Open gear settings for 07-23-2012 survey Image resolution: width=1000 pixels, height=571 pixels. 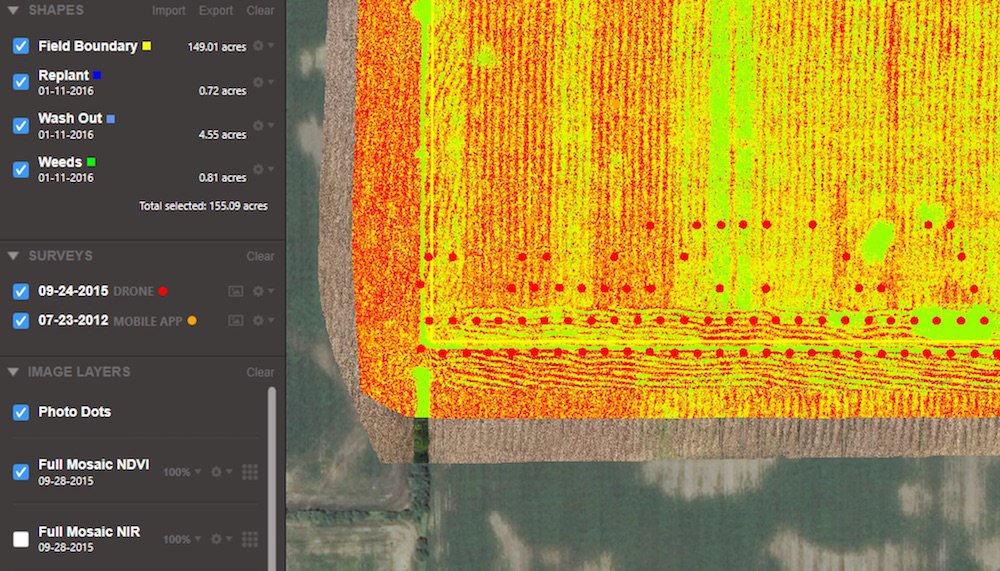point(260,321)
